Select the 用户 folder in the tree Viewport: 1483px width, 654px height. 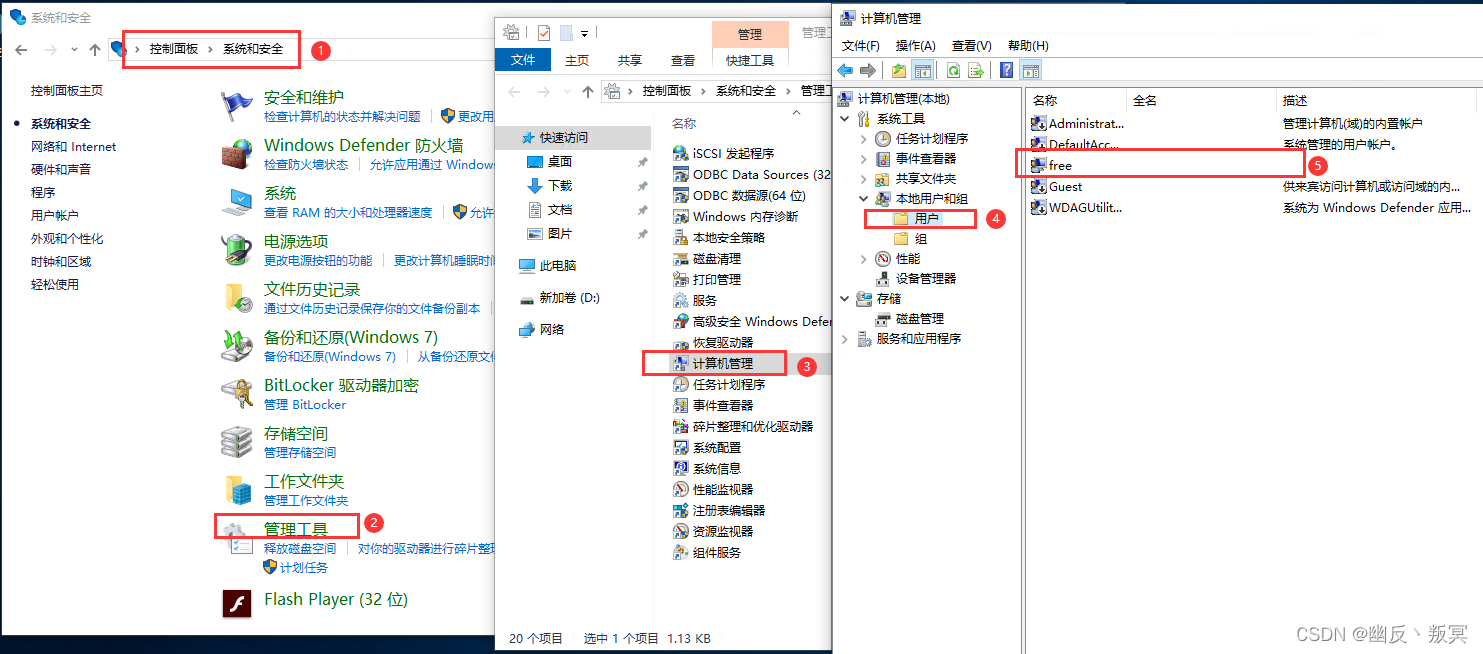[x=917, y=219]
